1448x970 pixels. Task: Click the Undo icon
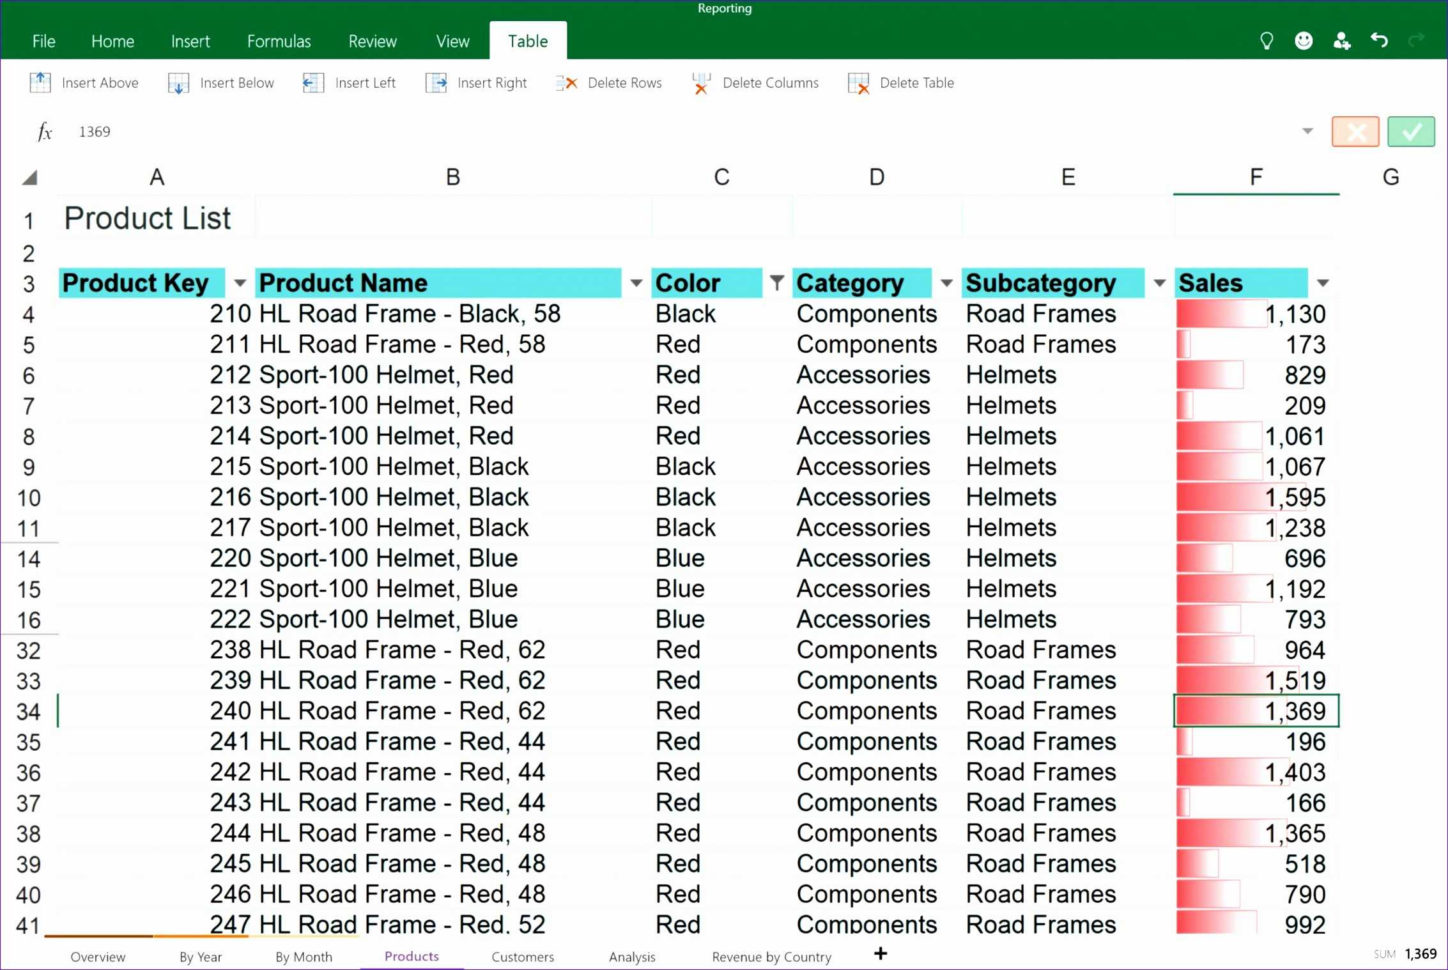[x=1379, y=41]
